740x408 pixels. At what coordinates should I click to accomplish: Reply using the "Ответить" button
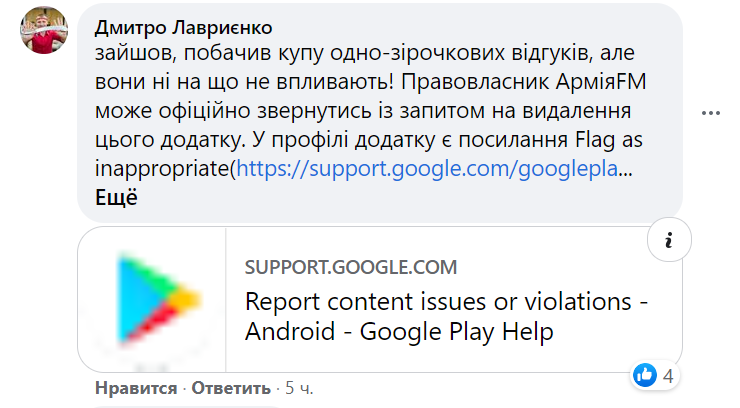point(231,388)
